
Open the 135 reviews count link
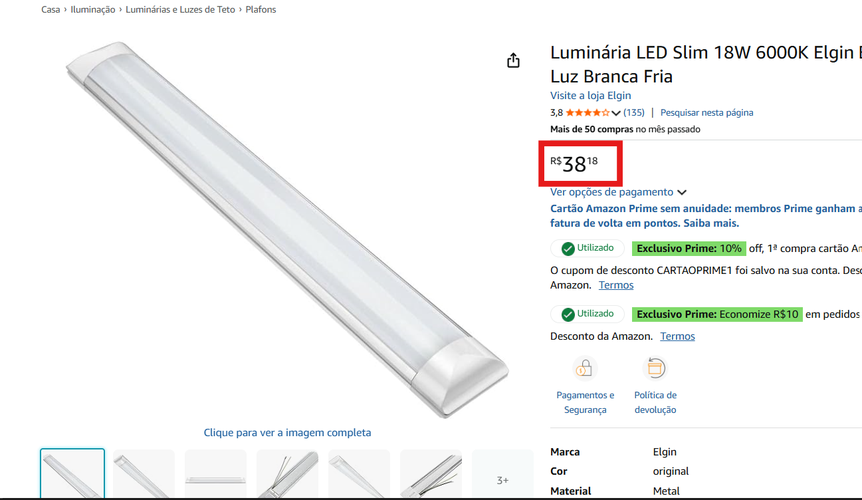(634, 113)
